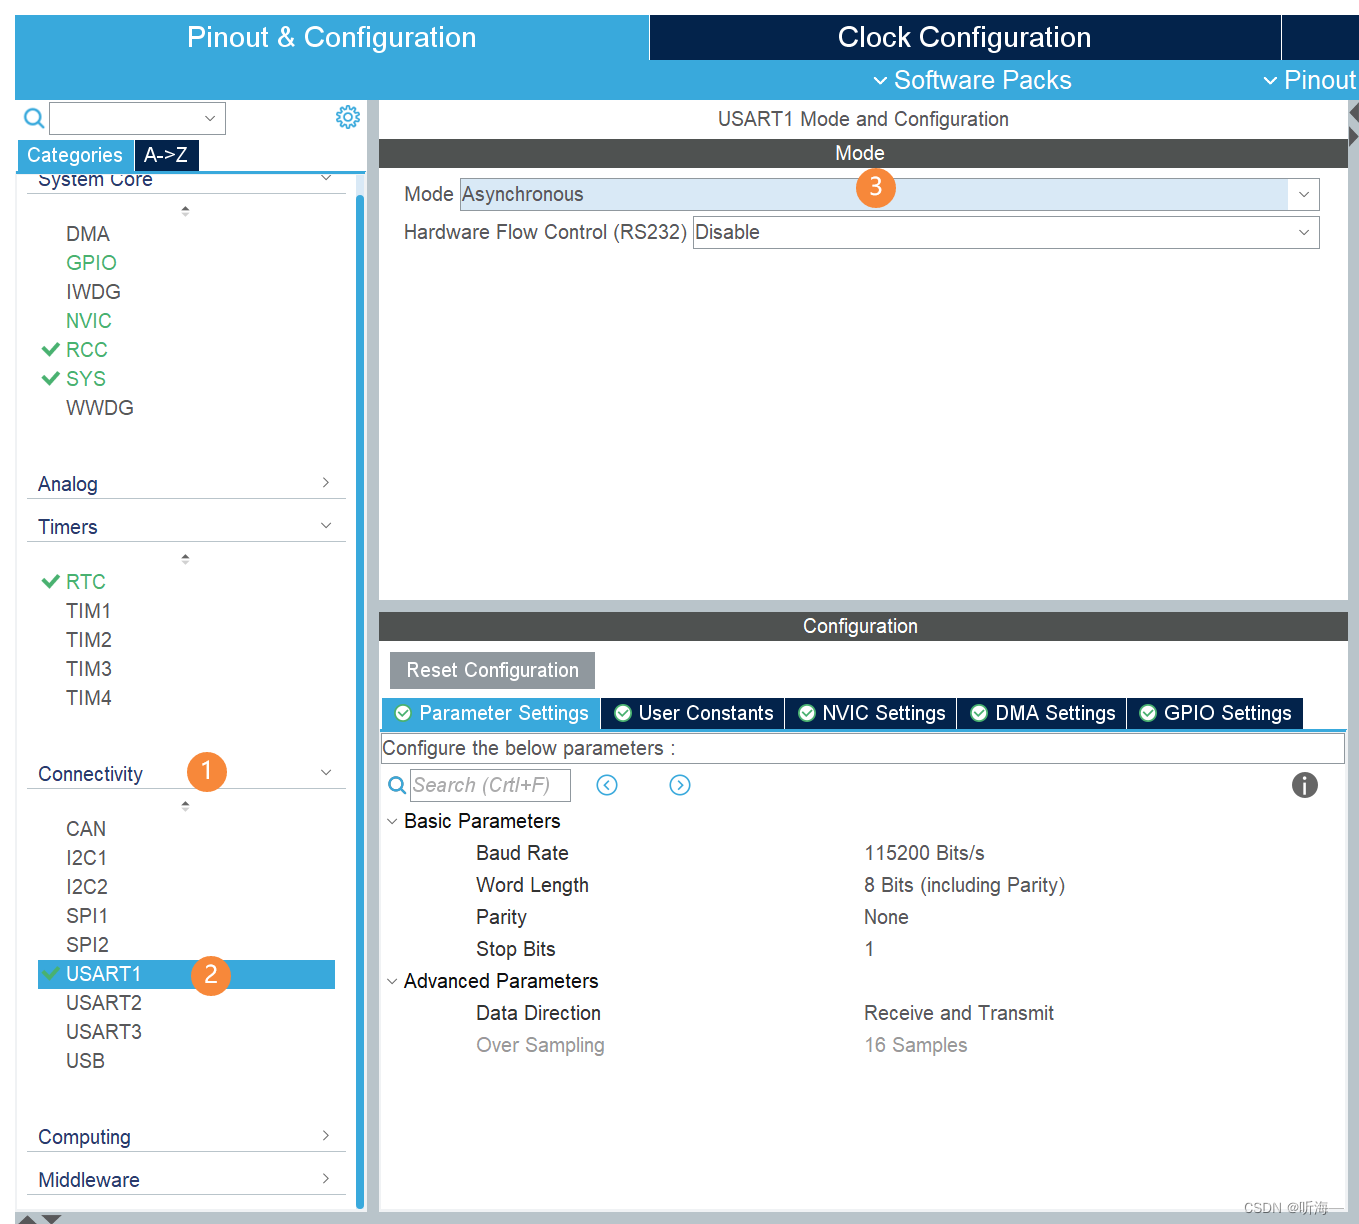Open Software Packs menu

pos(972,80)
